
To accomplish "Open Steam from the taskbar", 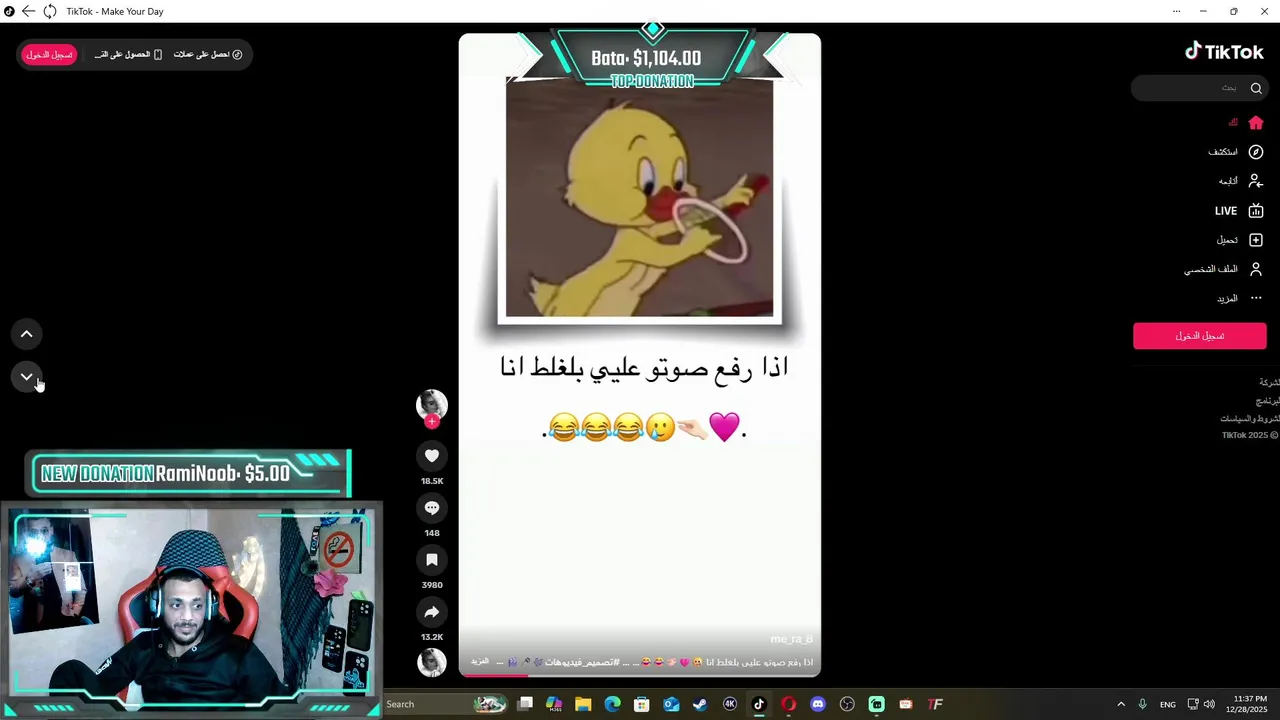I will pyautogui.click(x=700, y=704).
